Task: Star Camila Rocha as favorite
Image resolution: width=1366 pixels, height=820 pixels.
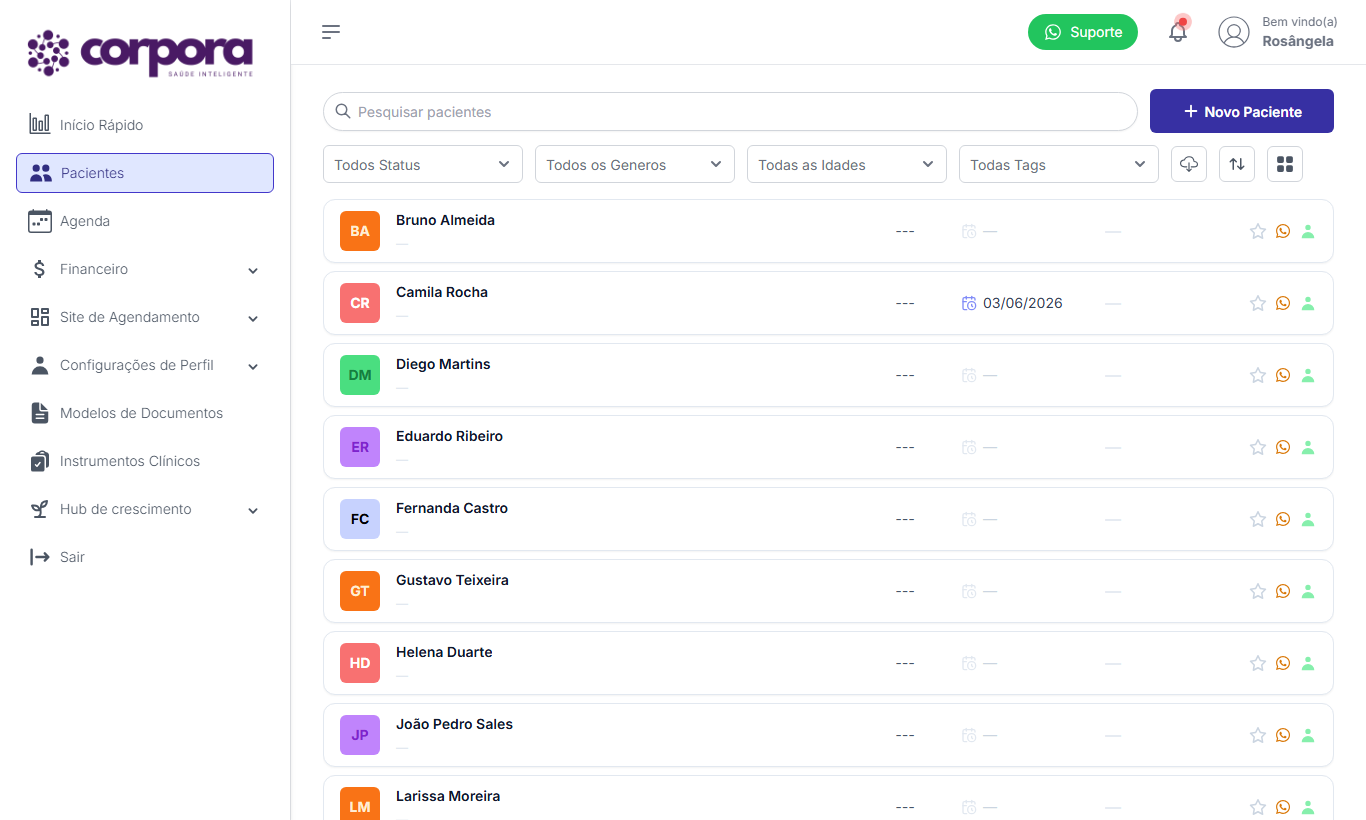Action: click(x=1258, y=303)
